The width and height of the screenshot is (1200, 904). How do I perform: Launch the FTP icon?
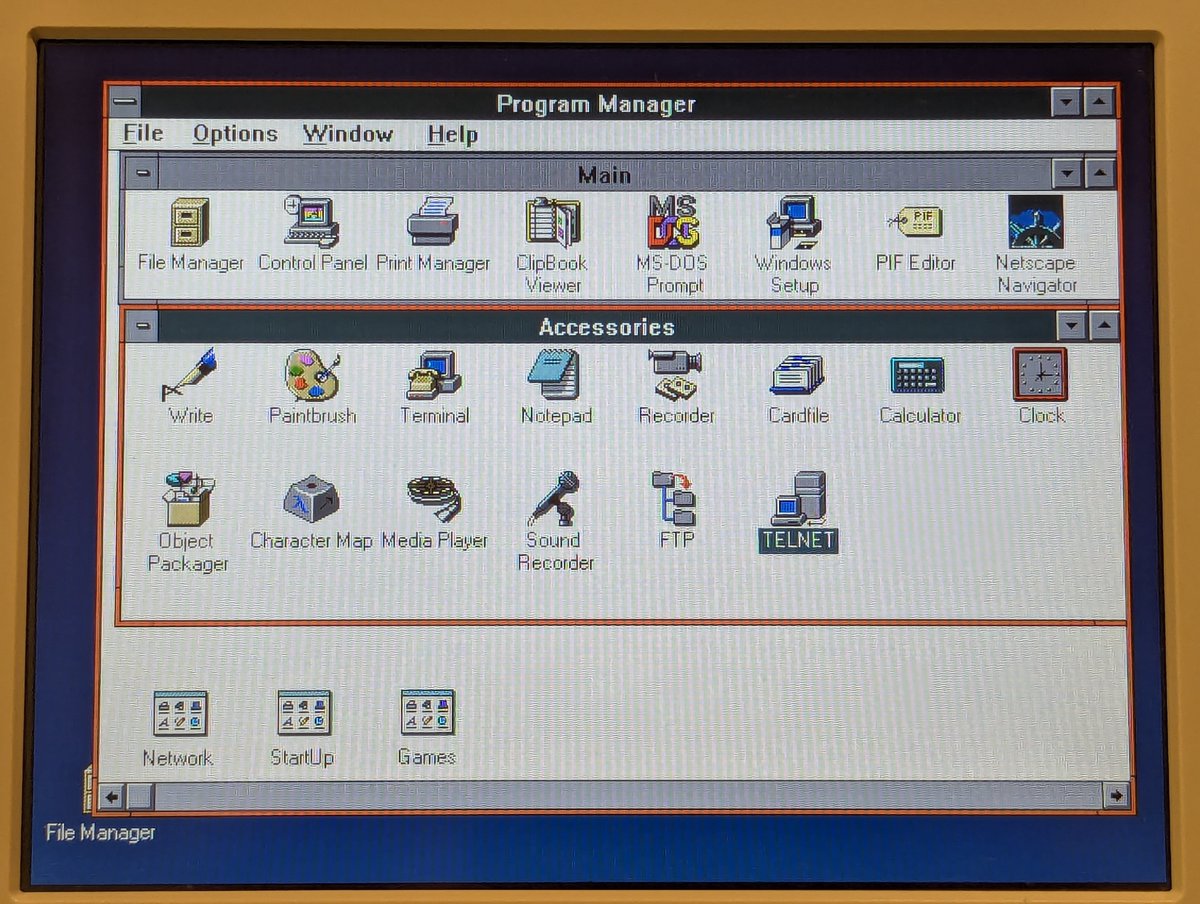click(676, 499)
